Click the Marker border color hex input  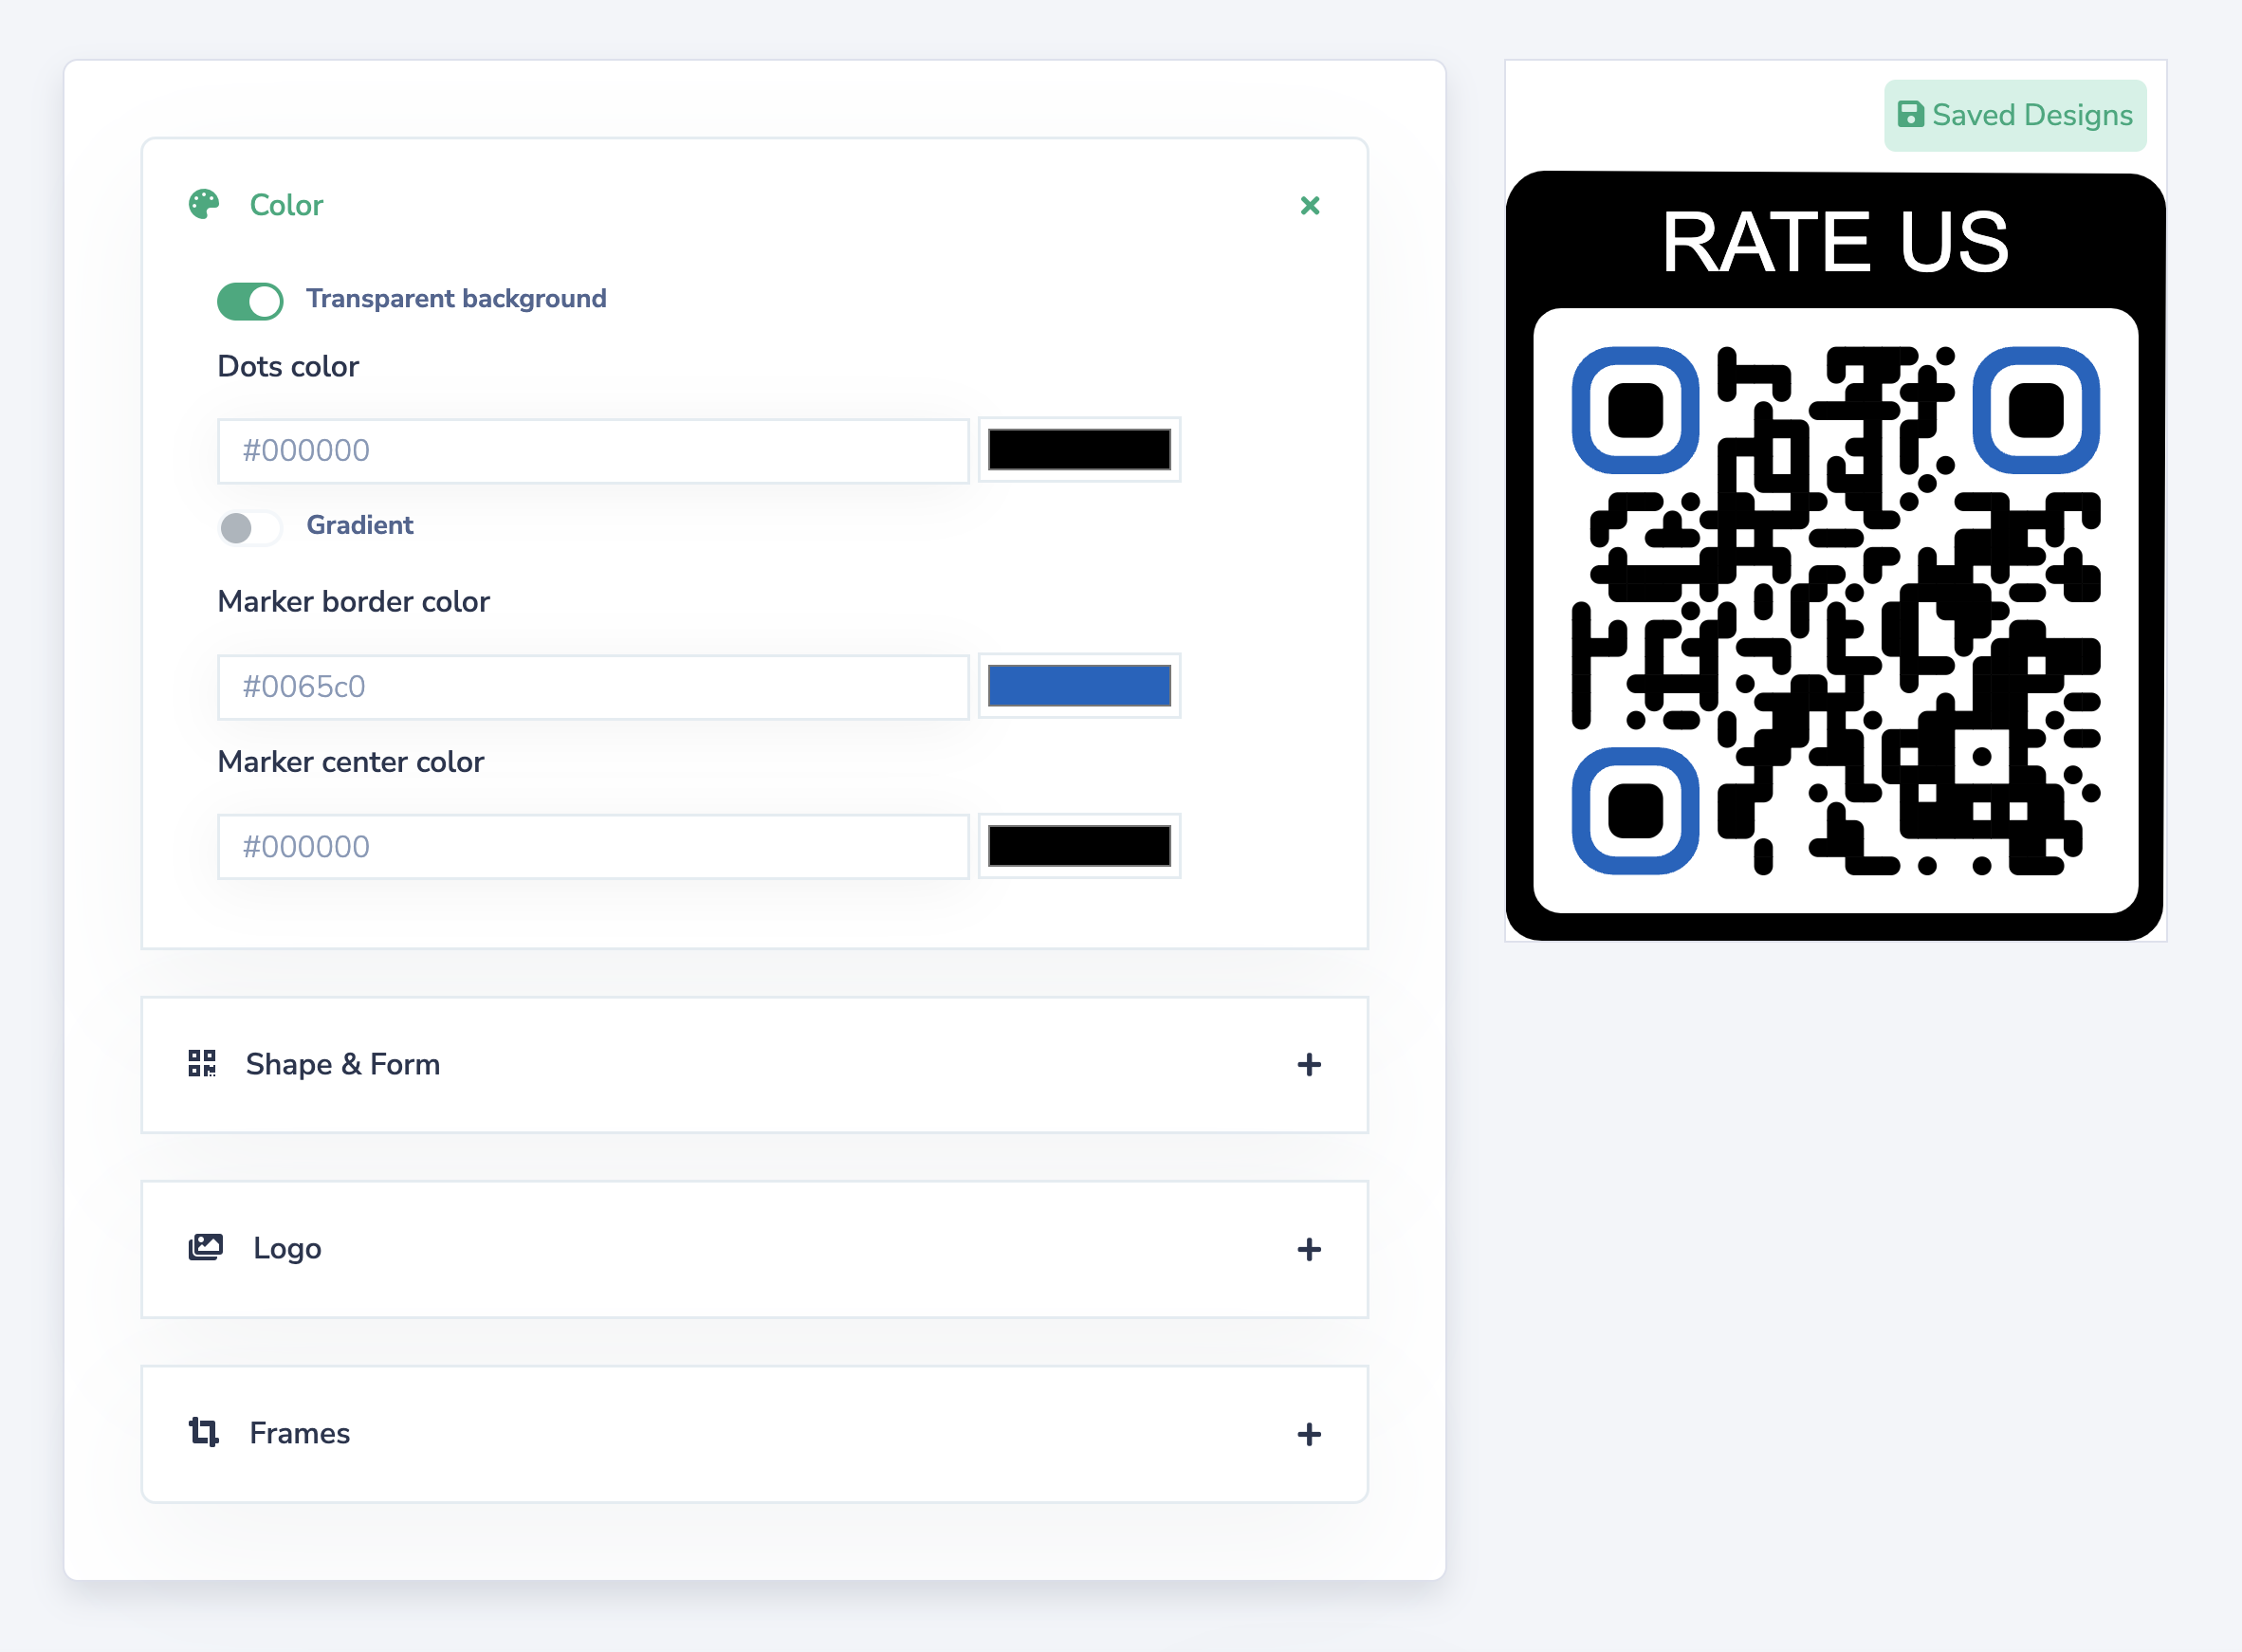point(593,687)
